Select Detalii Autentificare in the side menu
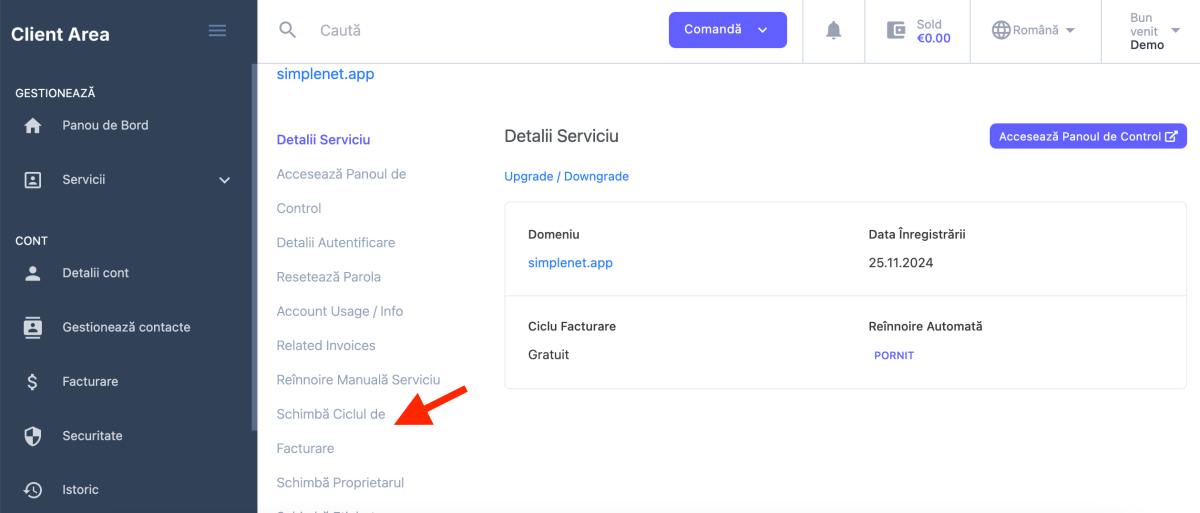 [335, 243]
